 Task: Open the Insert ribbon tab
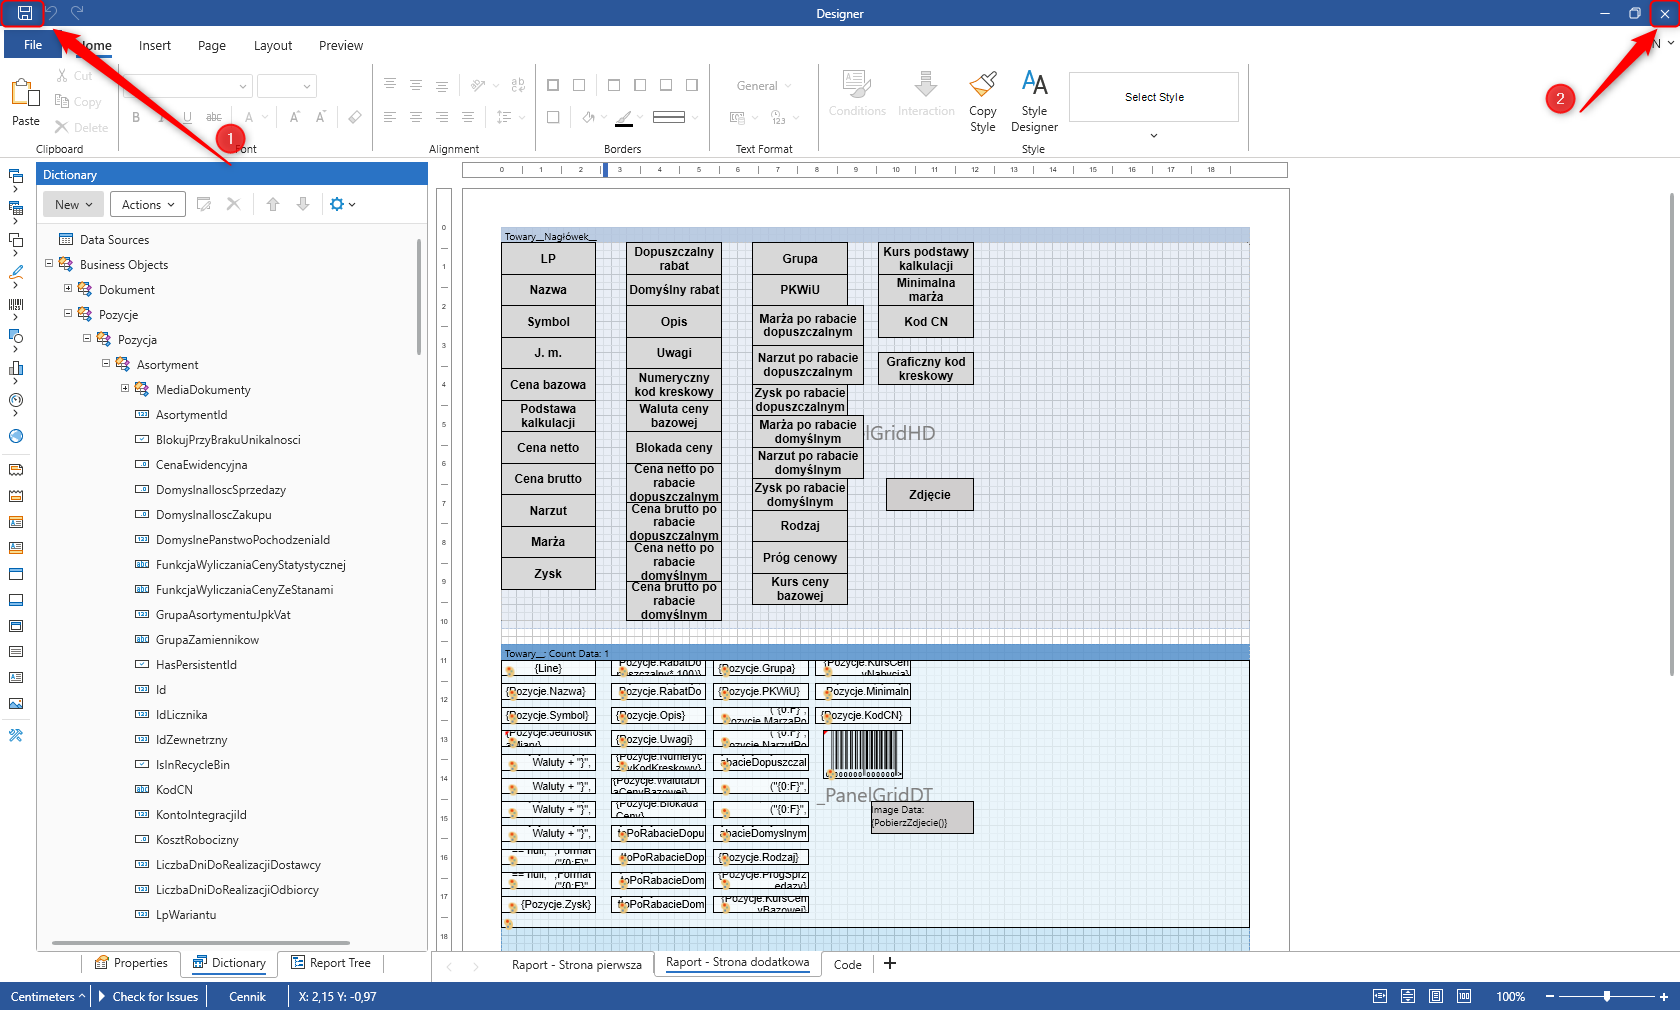(x=155, y=45)
